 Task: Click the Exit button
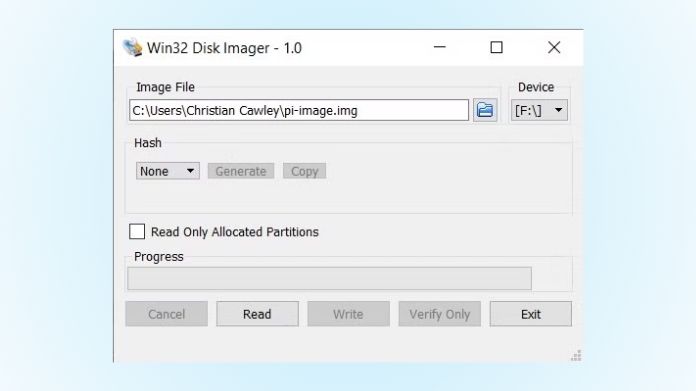point(531,314)
